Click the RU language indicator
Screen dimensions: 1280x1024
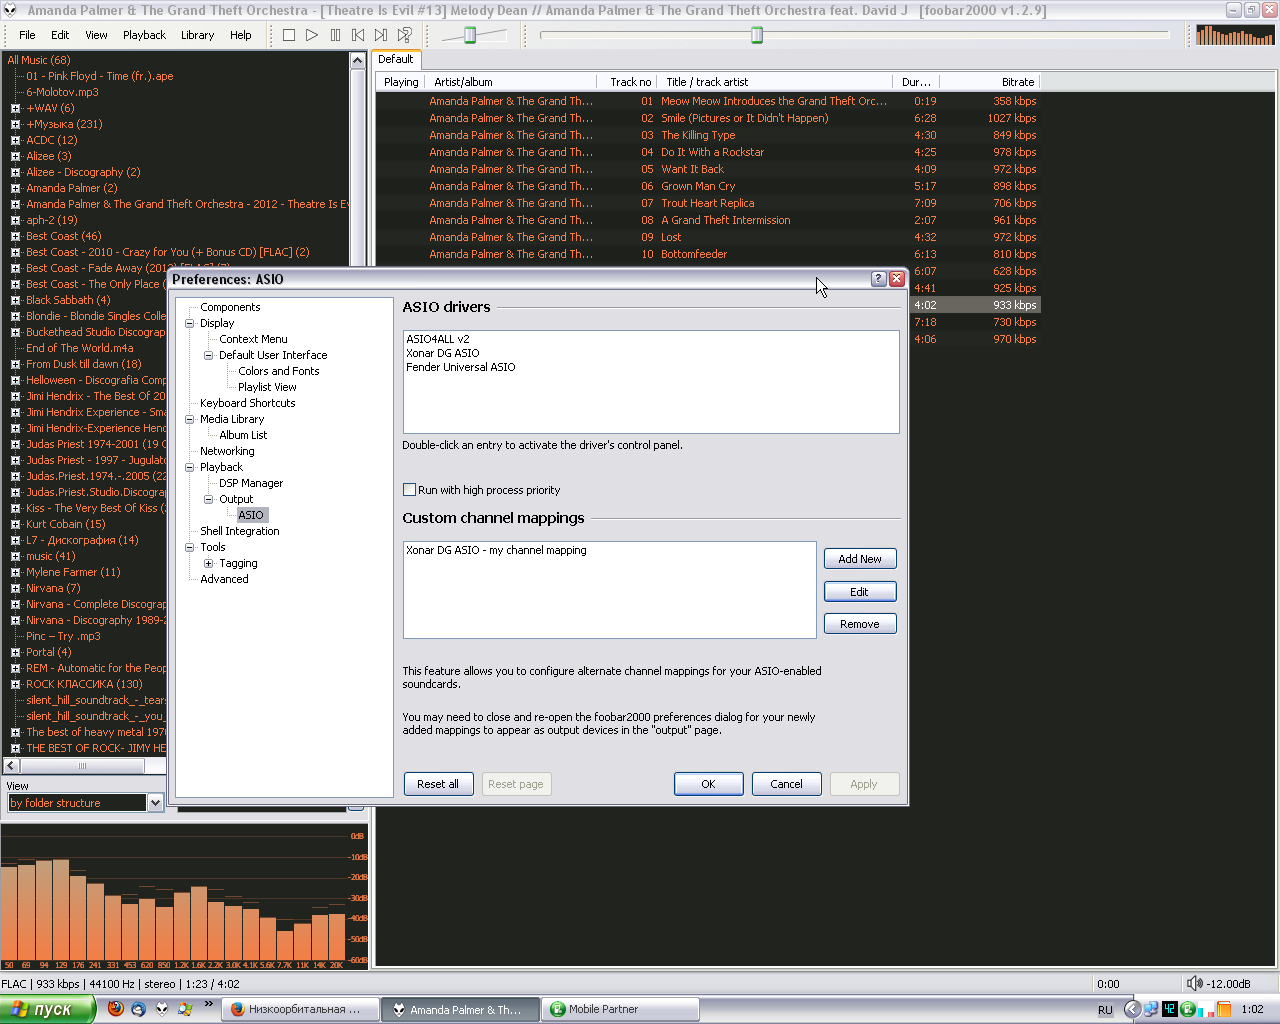click(x=1105, y=1010)
